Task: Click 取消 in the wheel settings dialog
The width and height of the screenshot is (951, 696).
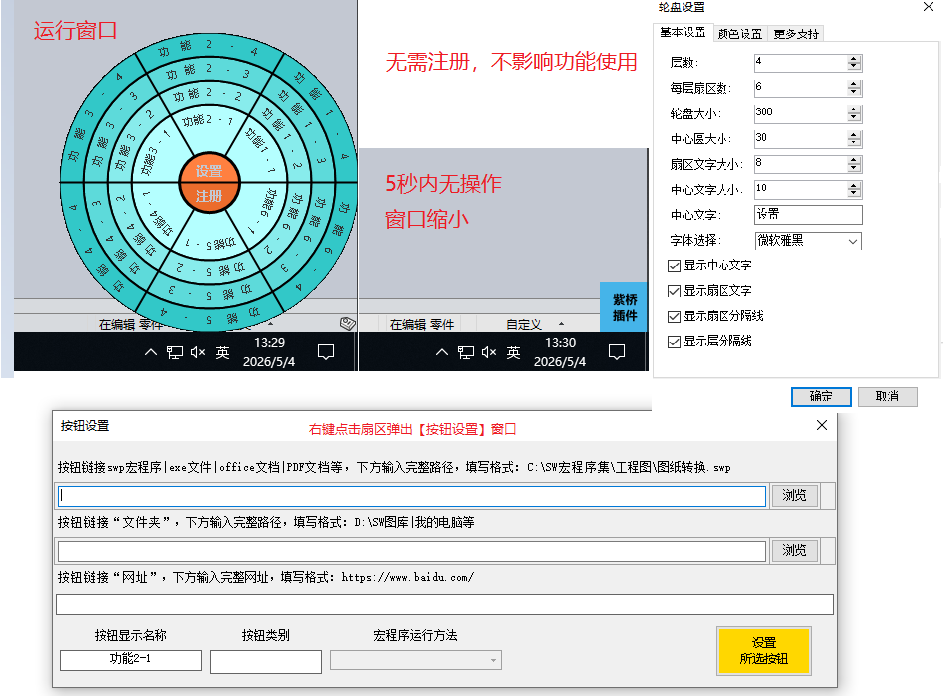Action: click(887, 397)
